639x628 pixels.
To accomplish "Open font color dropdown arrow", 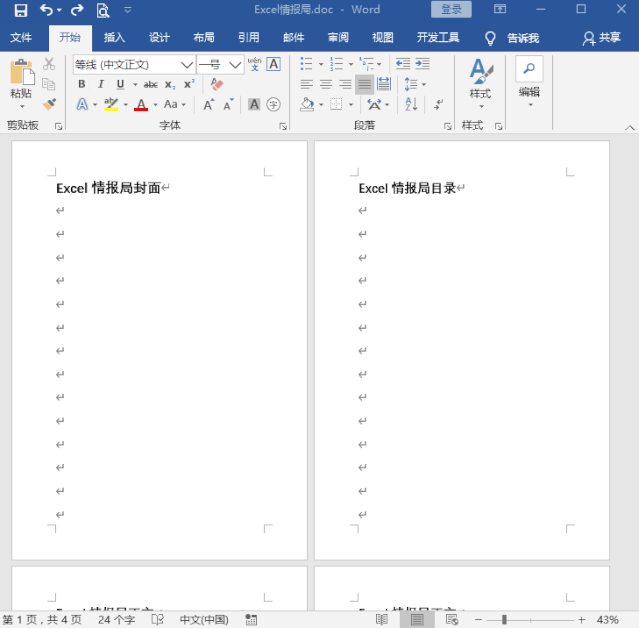I will point(155,105).
